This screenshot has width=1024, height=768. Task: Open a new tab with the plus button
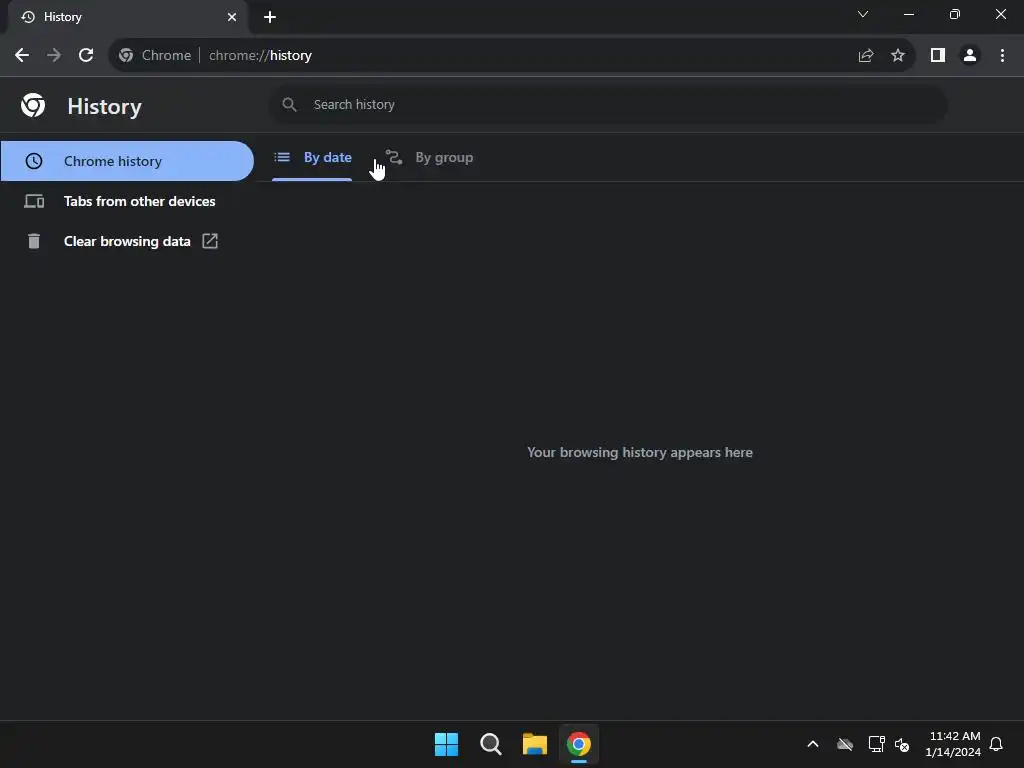click(270, 17)
